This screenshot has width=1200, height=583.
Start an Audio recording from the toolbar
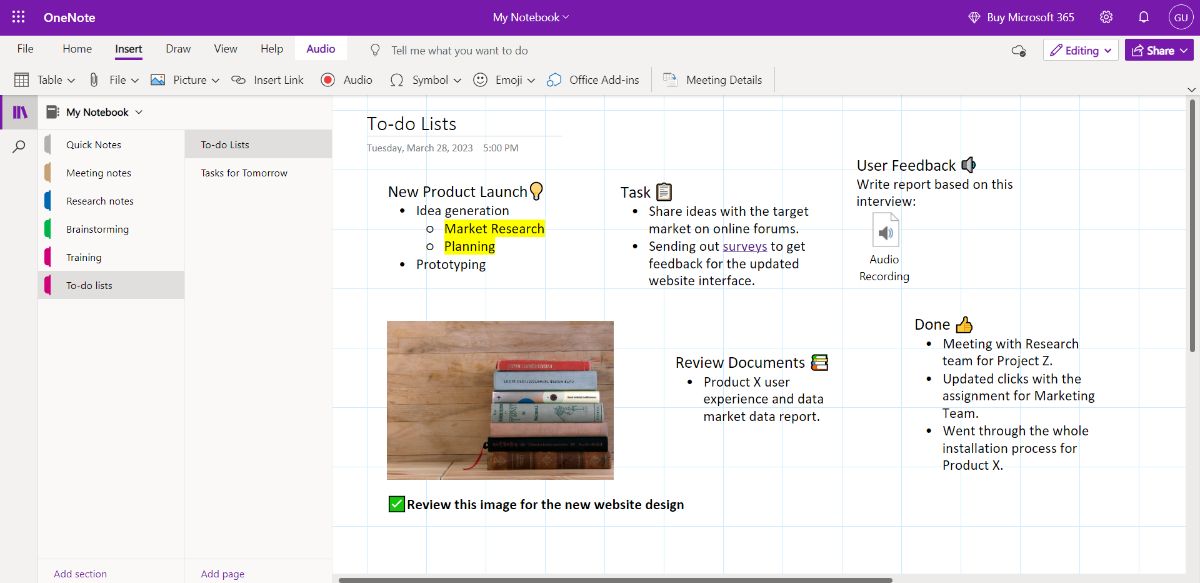[x=345, y=80]
